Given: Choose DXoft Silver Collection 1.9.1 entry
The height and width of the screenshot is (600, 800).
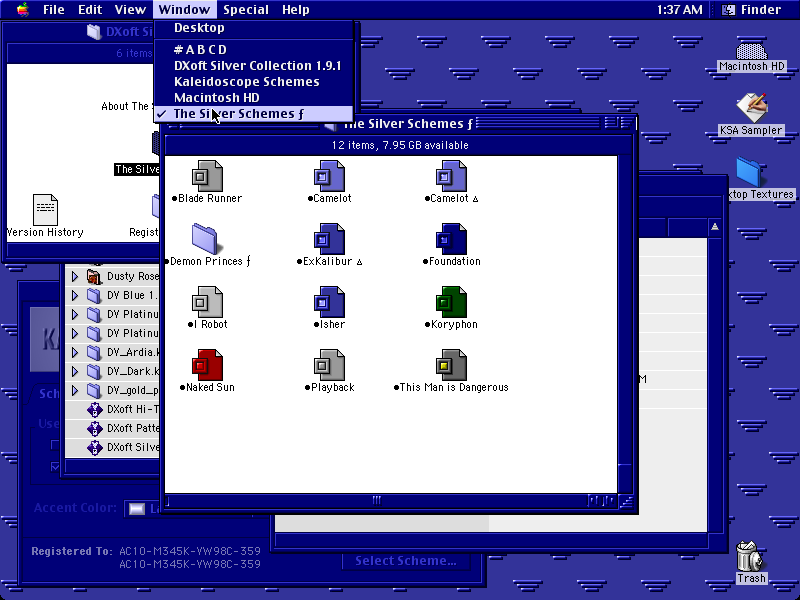Looking at the screenshot, I should coord(254,66).
